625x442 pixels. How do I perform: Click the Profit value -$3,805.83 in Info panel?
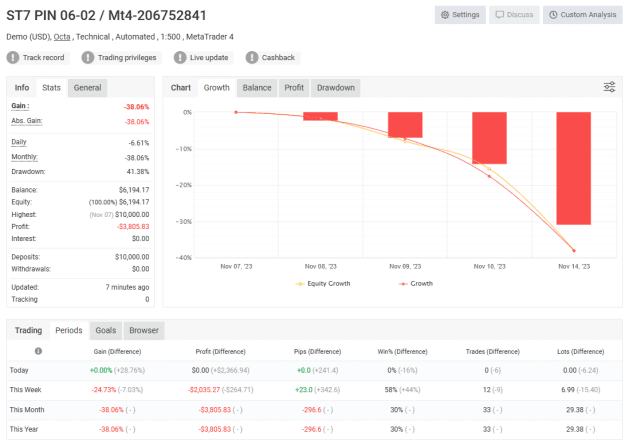(133, 226)
